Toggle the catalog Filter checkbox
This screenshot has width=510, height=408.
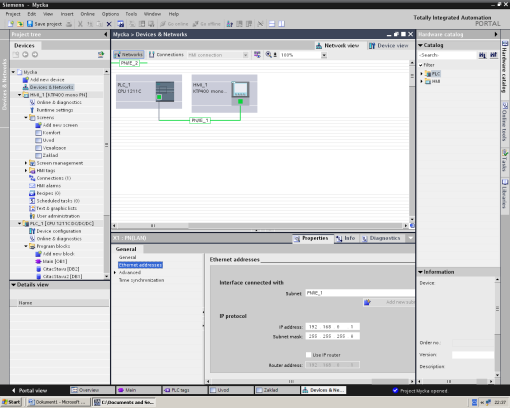pos(421,65)
